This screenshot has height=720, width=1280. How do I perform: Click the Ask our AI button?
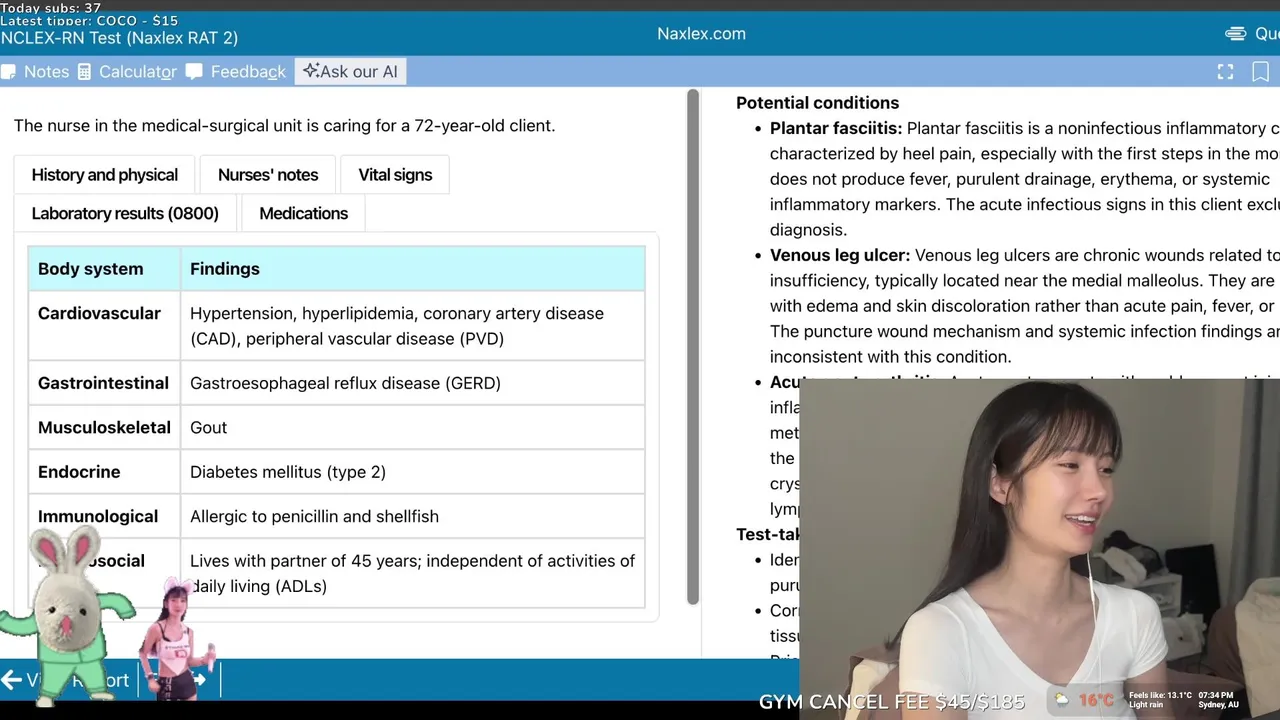pyautogui.click(x=351, y=72)
